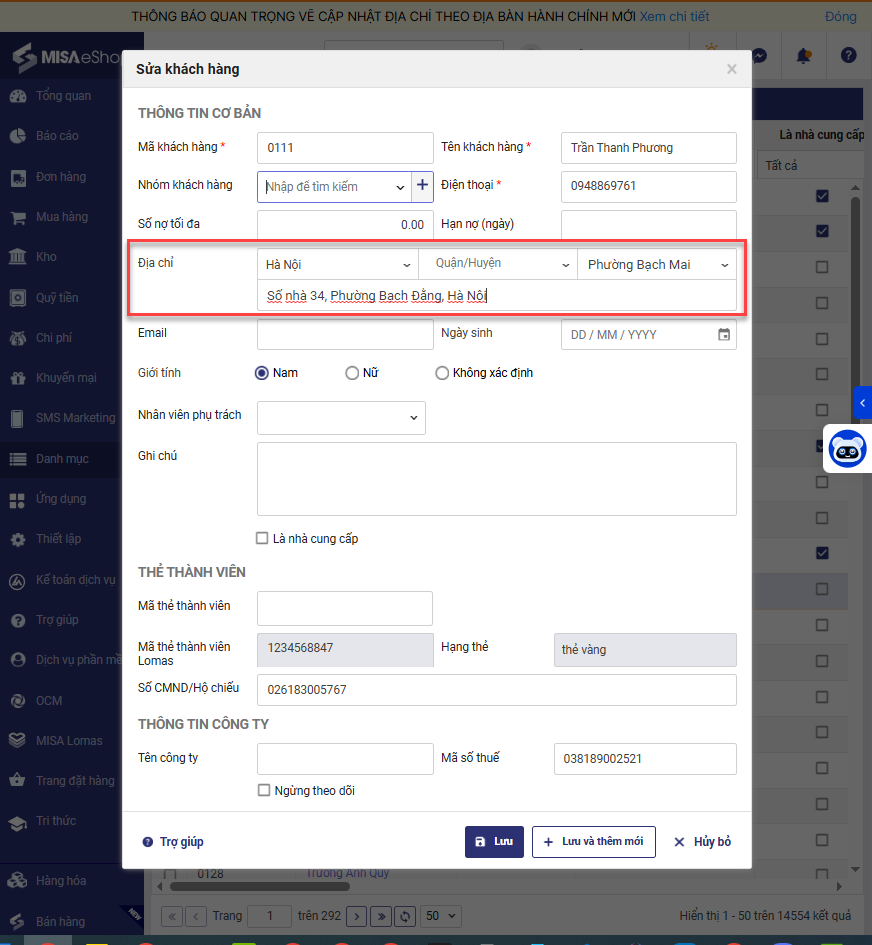This screenshot has width=872, height=945.
Task: Click the Quỹ tiền safe icon
Action: (x=18, y=298)
